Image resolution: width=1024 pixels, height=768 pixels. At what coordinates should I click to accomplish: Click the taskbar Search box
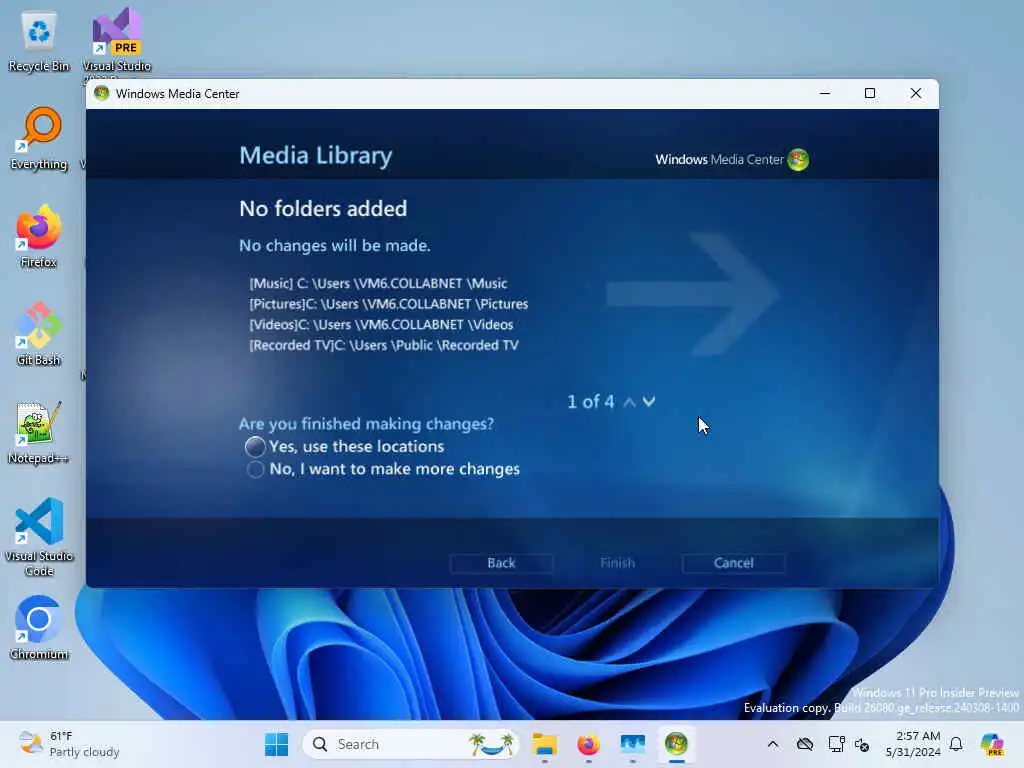pyautogui.click(x=411, y=744)
